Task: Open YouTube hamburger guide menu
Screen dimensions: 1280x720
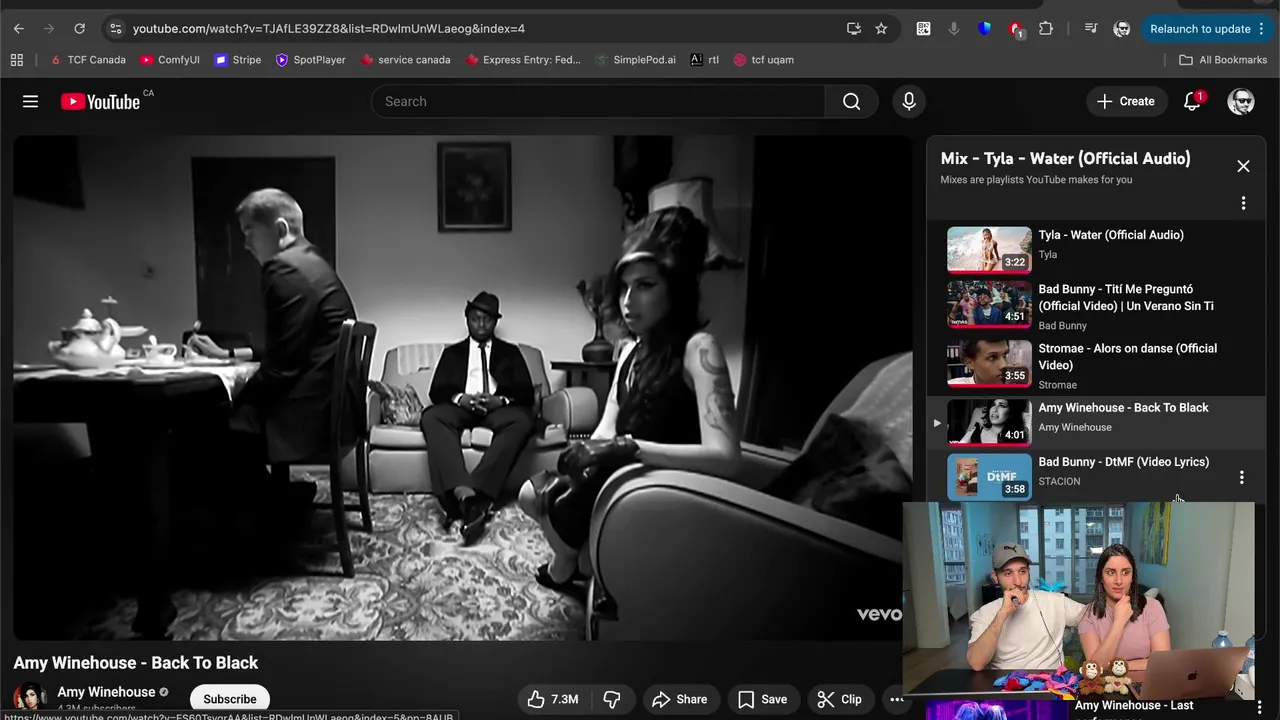Action: pyautogui.click(x=31, y=101)
